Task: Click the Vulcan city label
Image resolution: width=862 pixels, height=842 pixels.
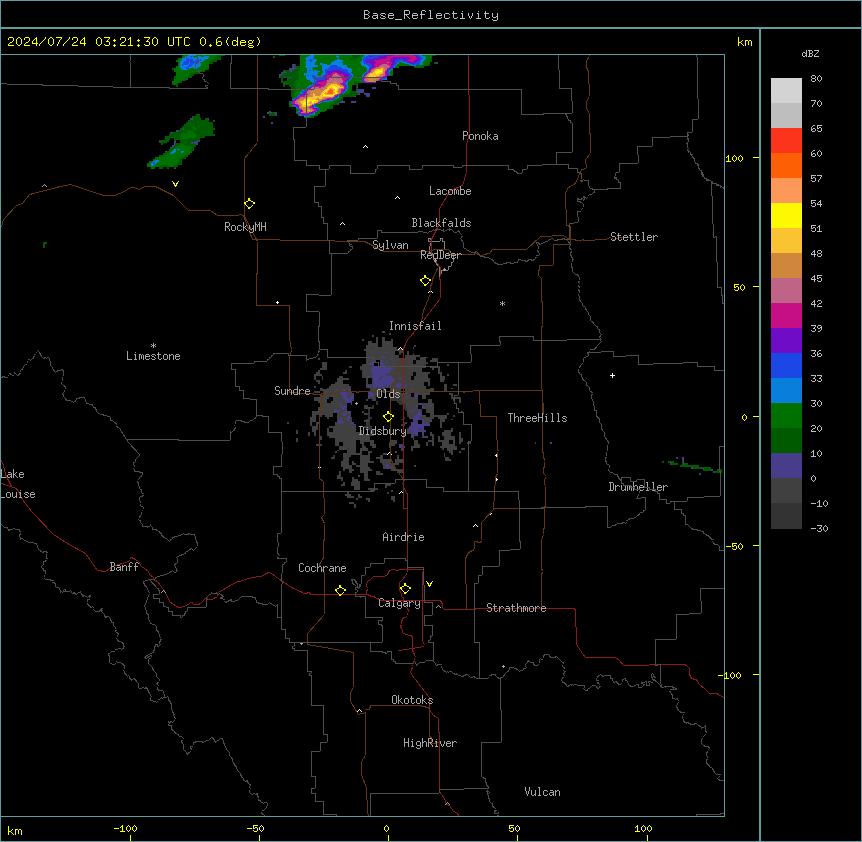Action: coord(543,792)
